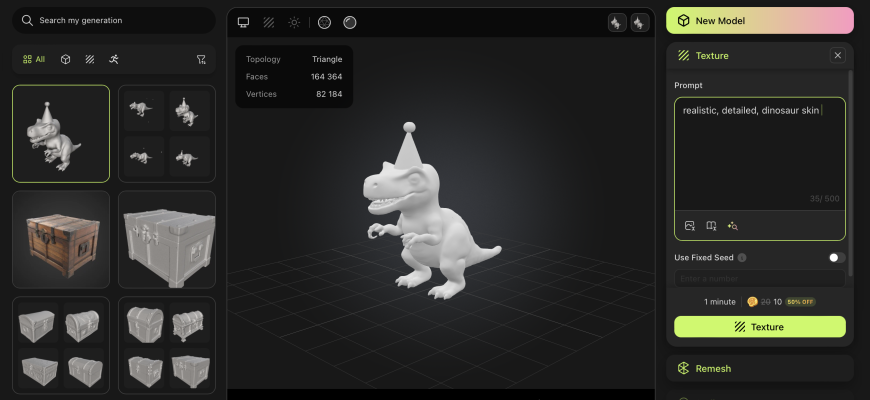Click the image reference icon under prompt
870x400 pixels.
690,226
